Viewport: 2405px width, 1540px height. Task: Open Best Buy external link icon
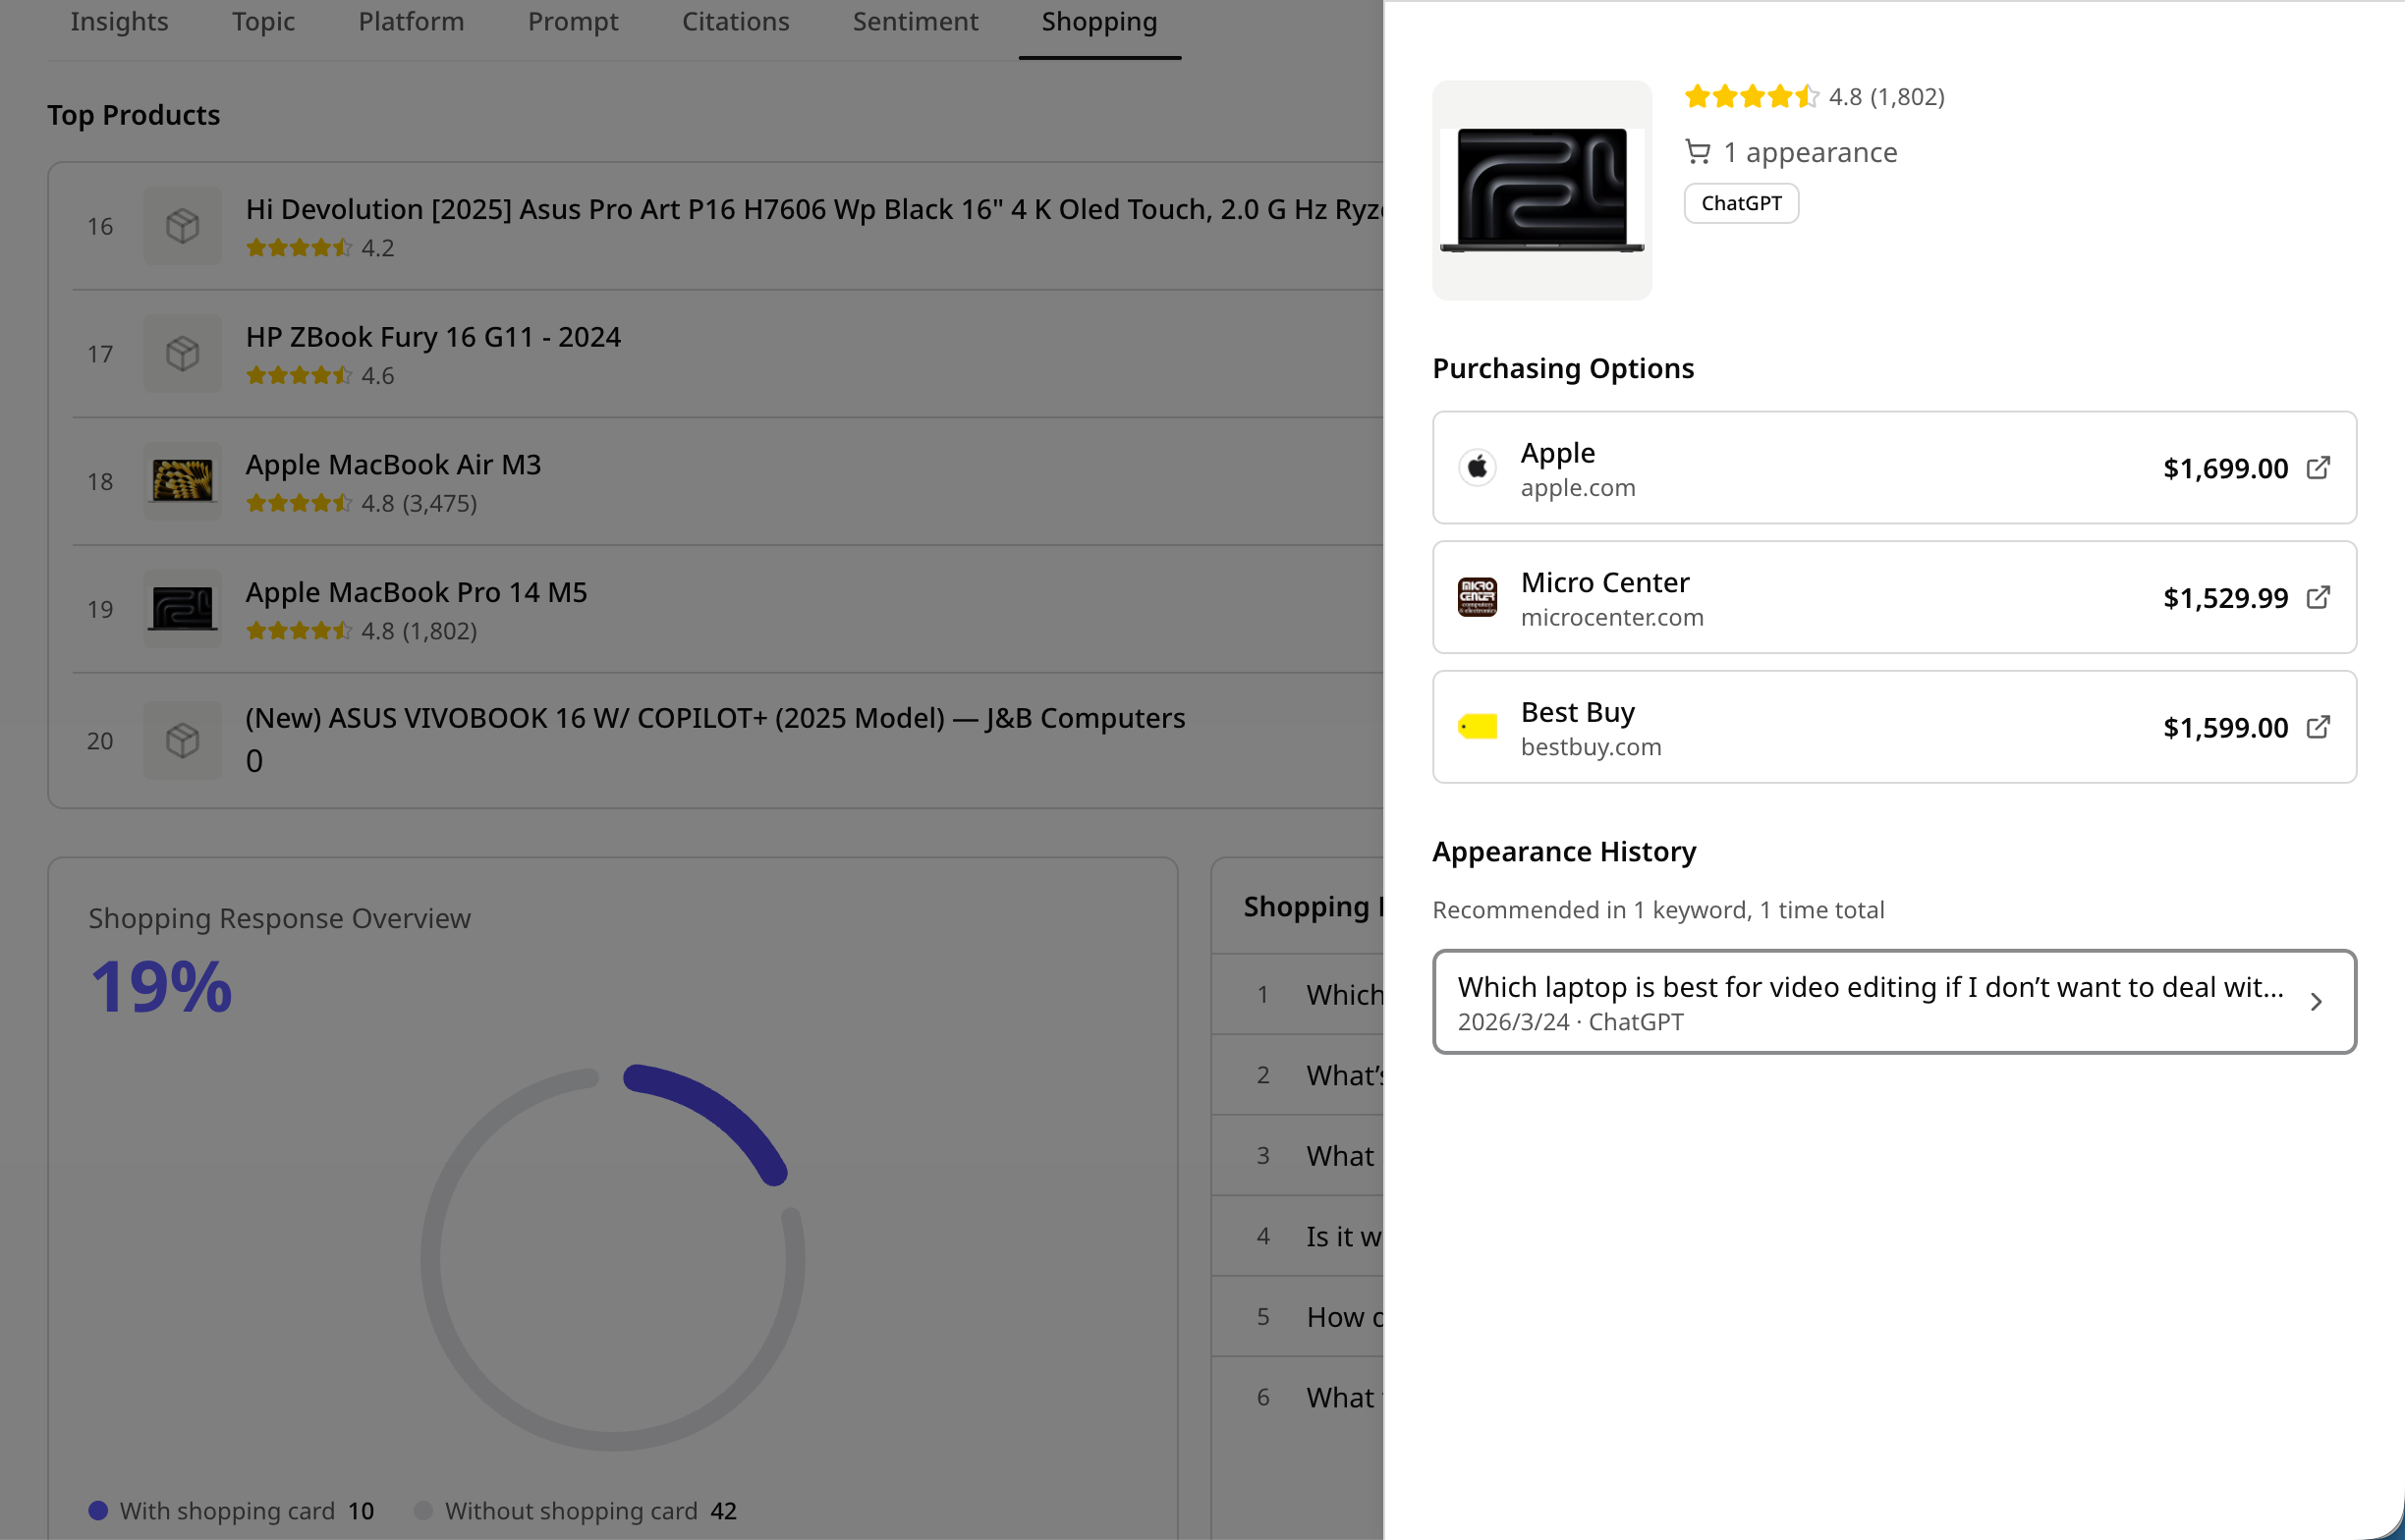2318,727
